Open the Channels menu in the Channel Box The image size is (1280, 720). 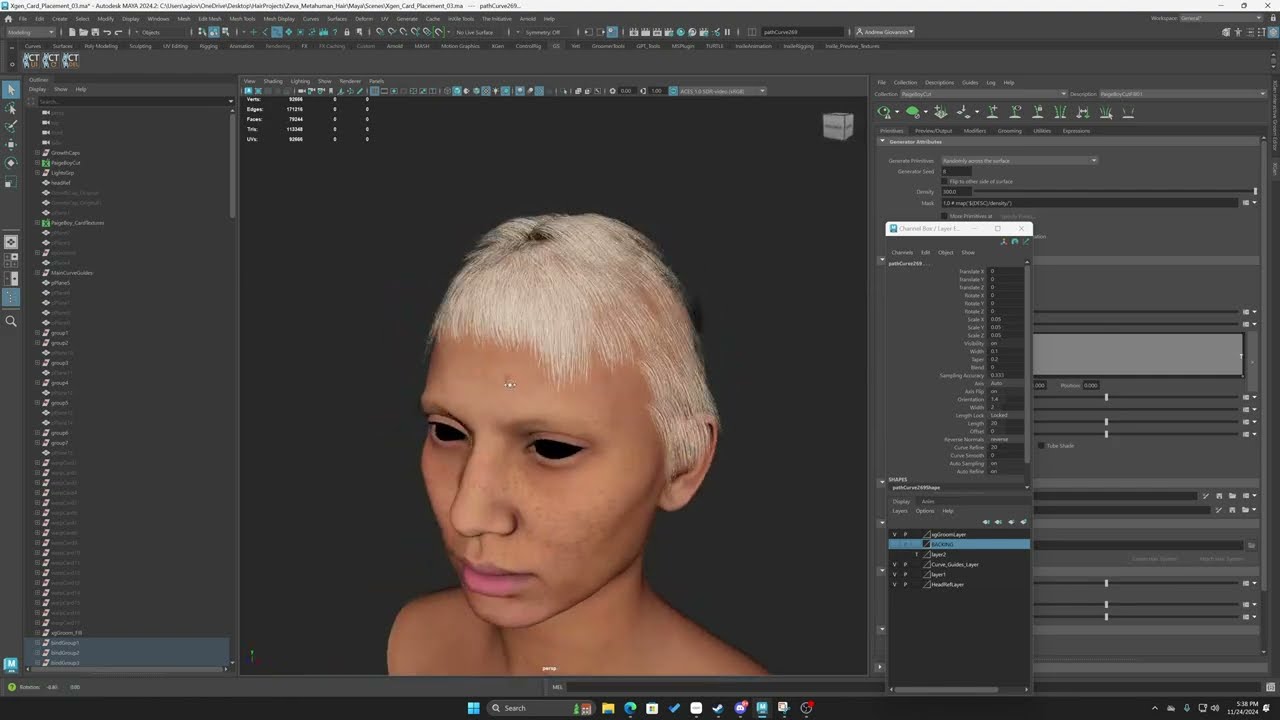pos(902,252)
